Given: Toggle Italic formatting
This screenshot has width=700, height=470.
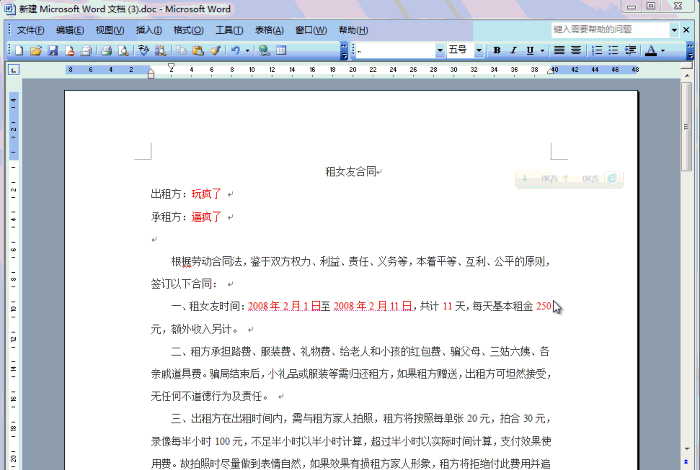Looking at the screenshot, I should (x=513, y=50).
